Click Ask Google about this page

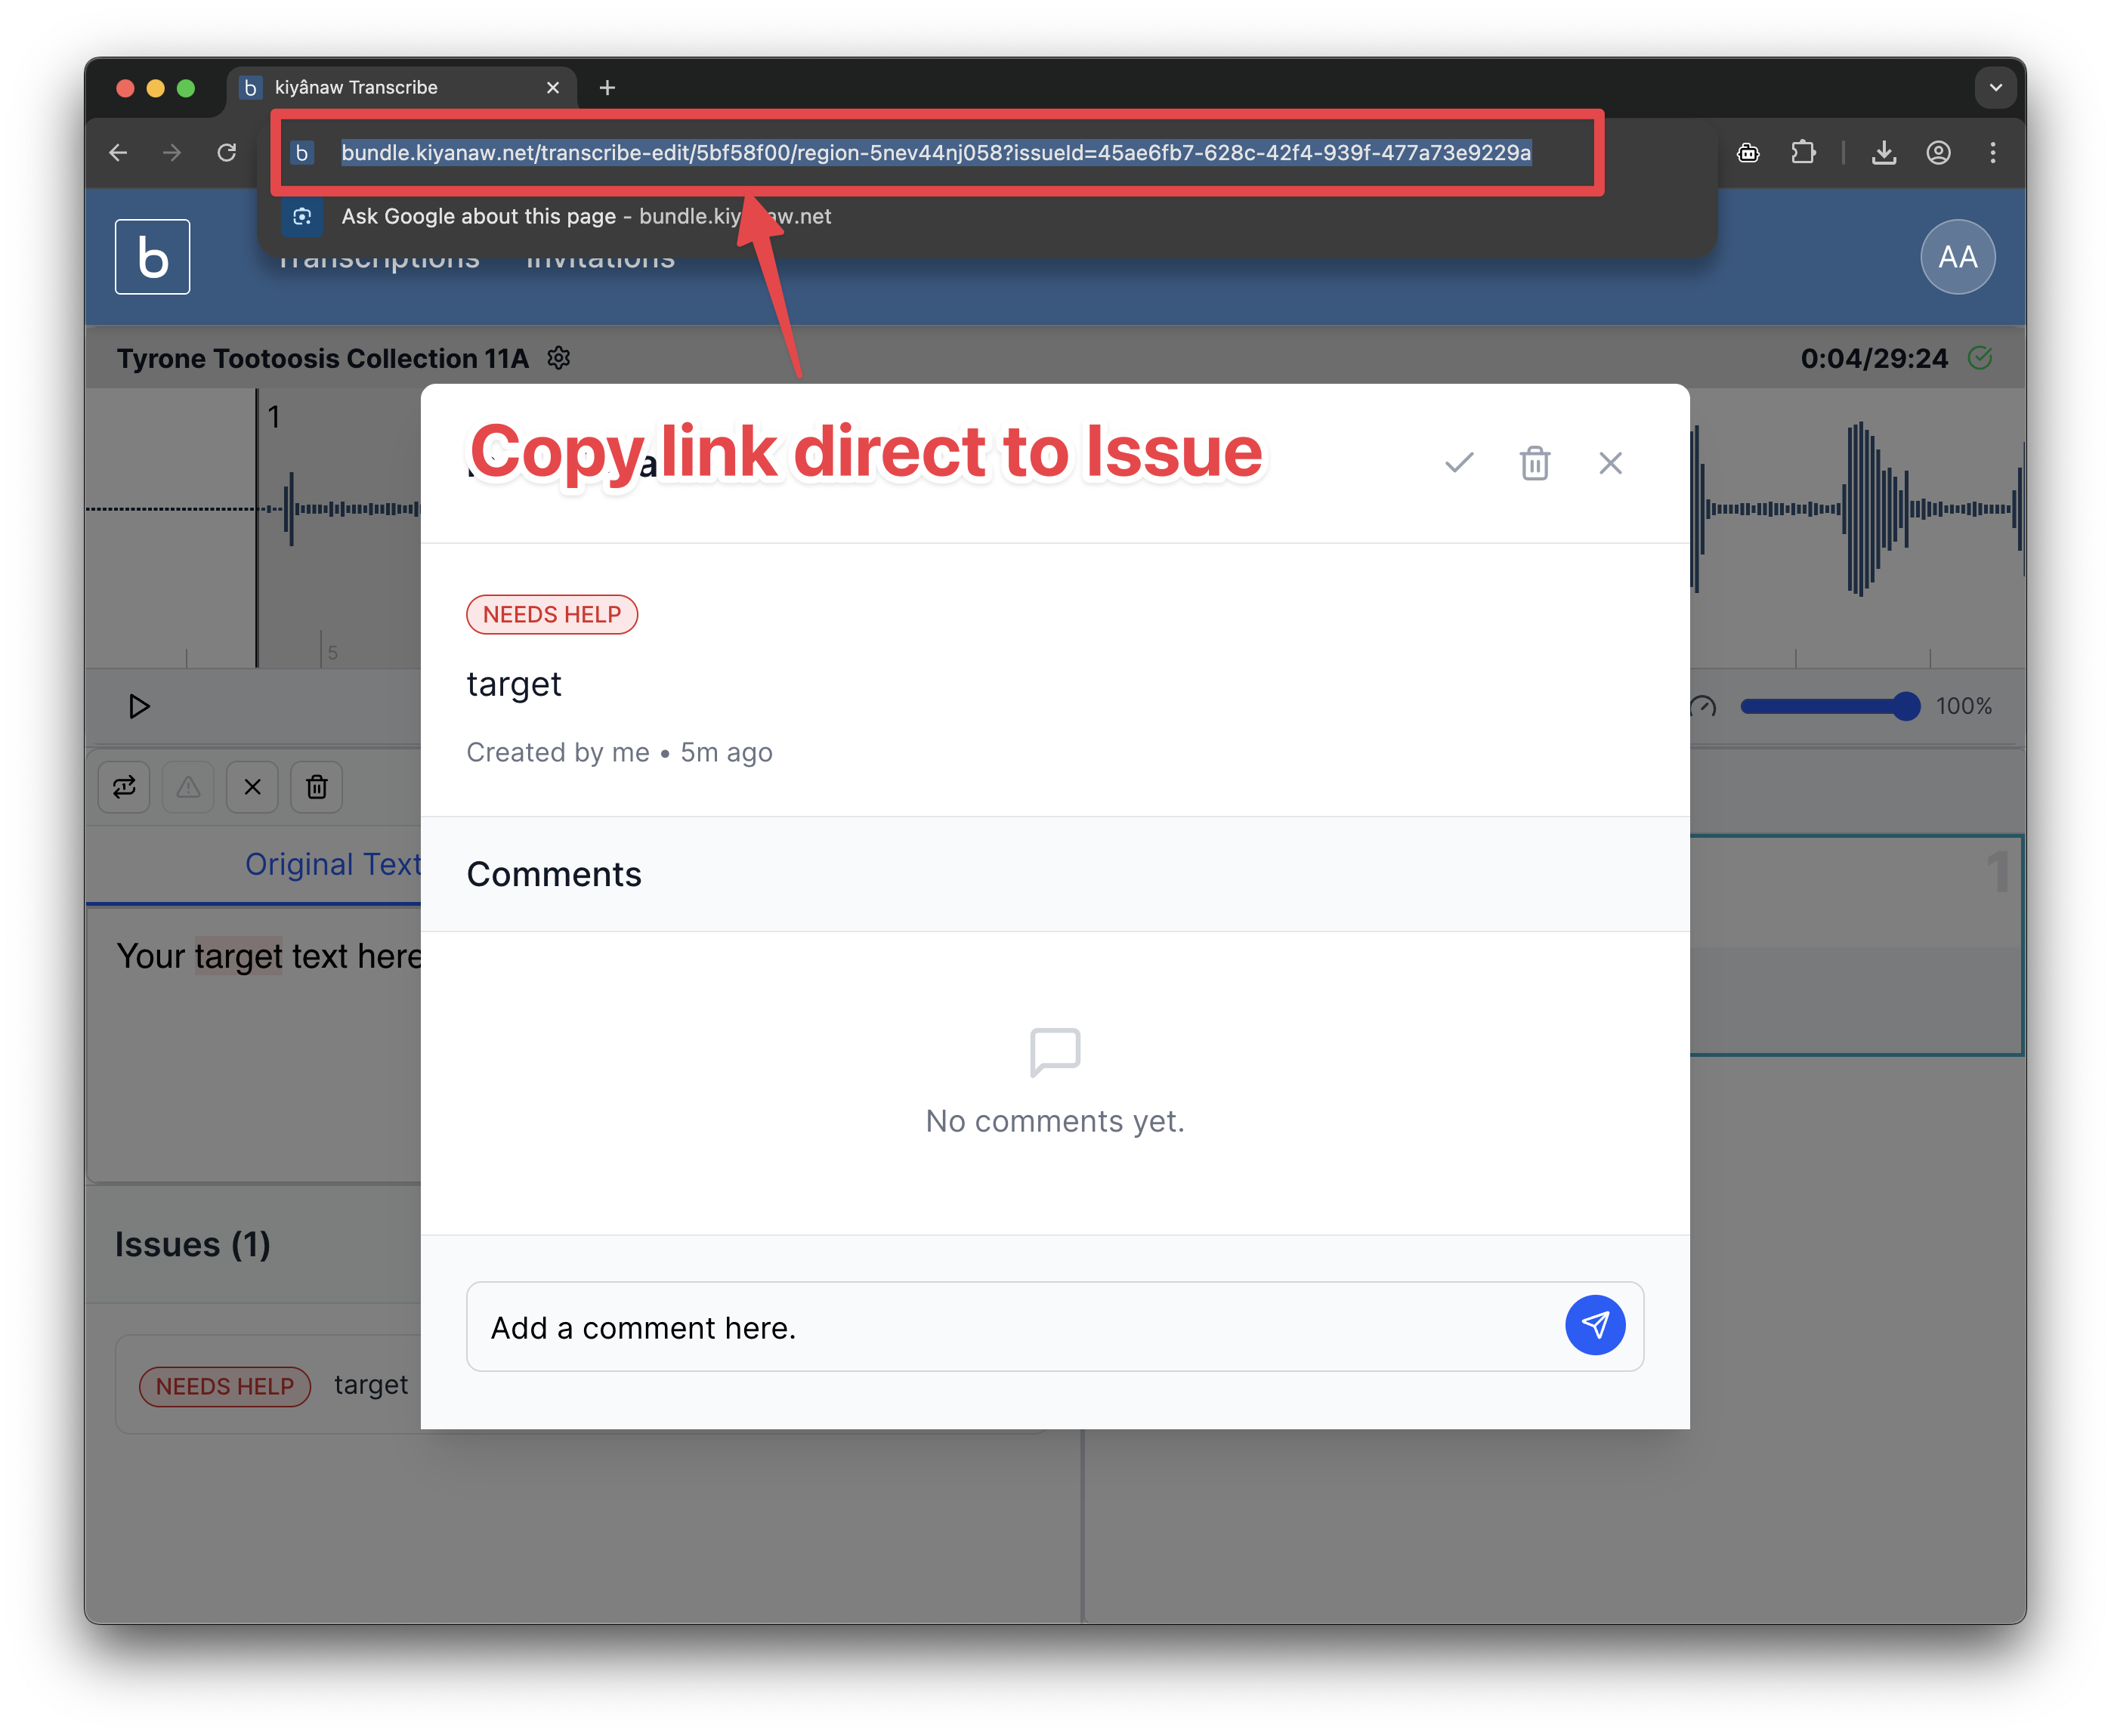478,216
